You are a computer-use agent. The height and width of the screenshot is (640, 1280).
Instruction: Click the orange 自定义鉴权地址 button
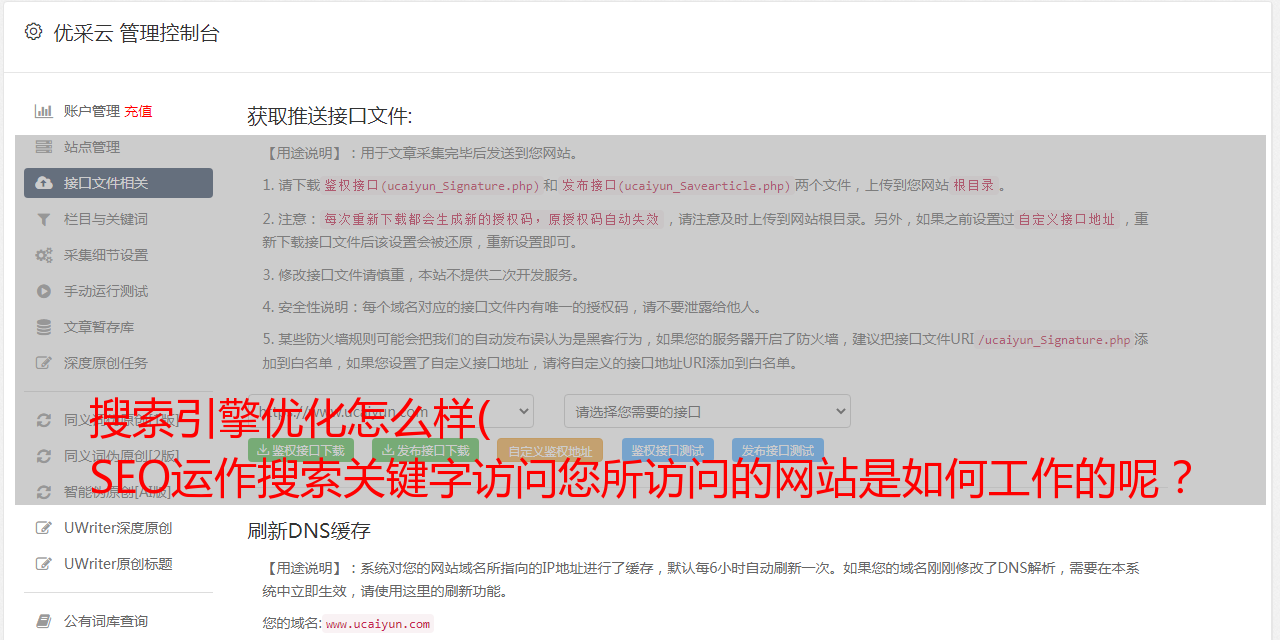pyautogui.click(x=550, y=451)
